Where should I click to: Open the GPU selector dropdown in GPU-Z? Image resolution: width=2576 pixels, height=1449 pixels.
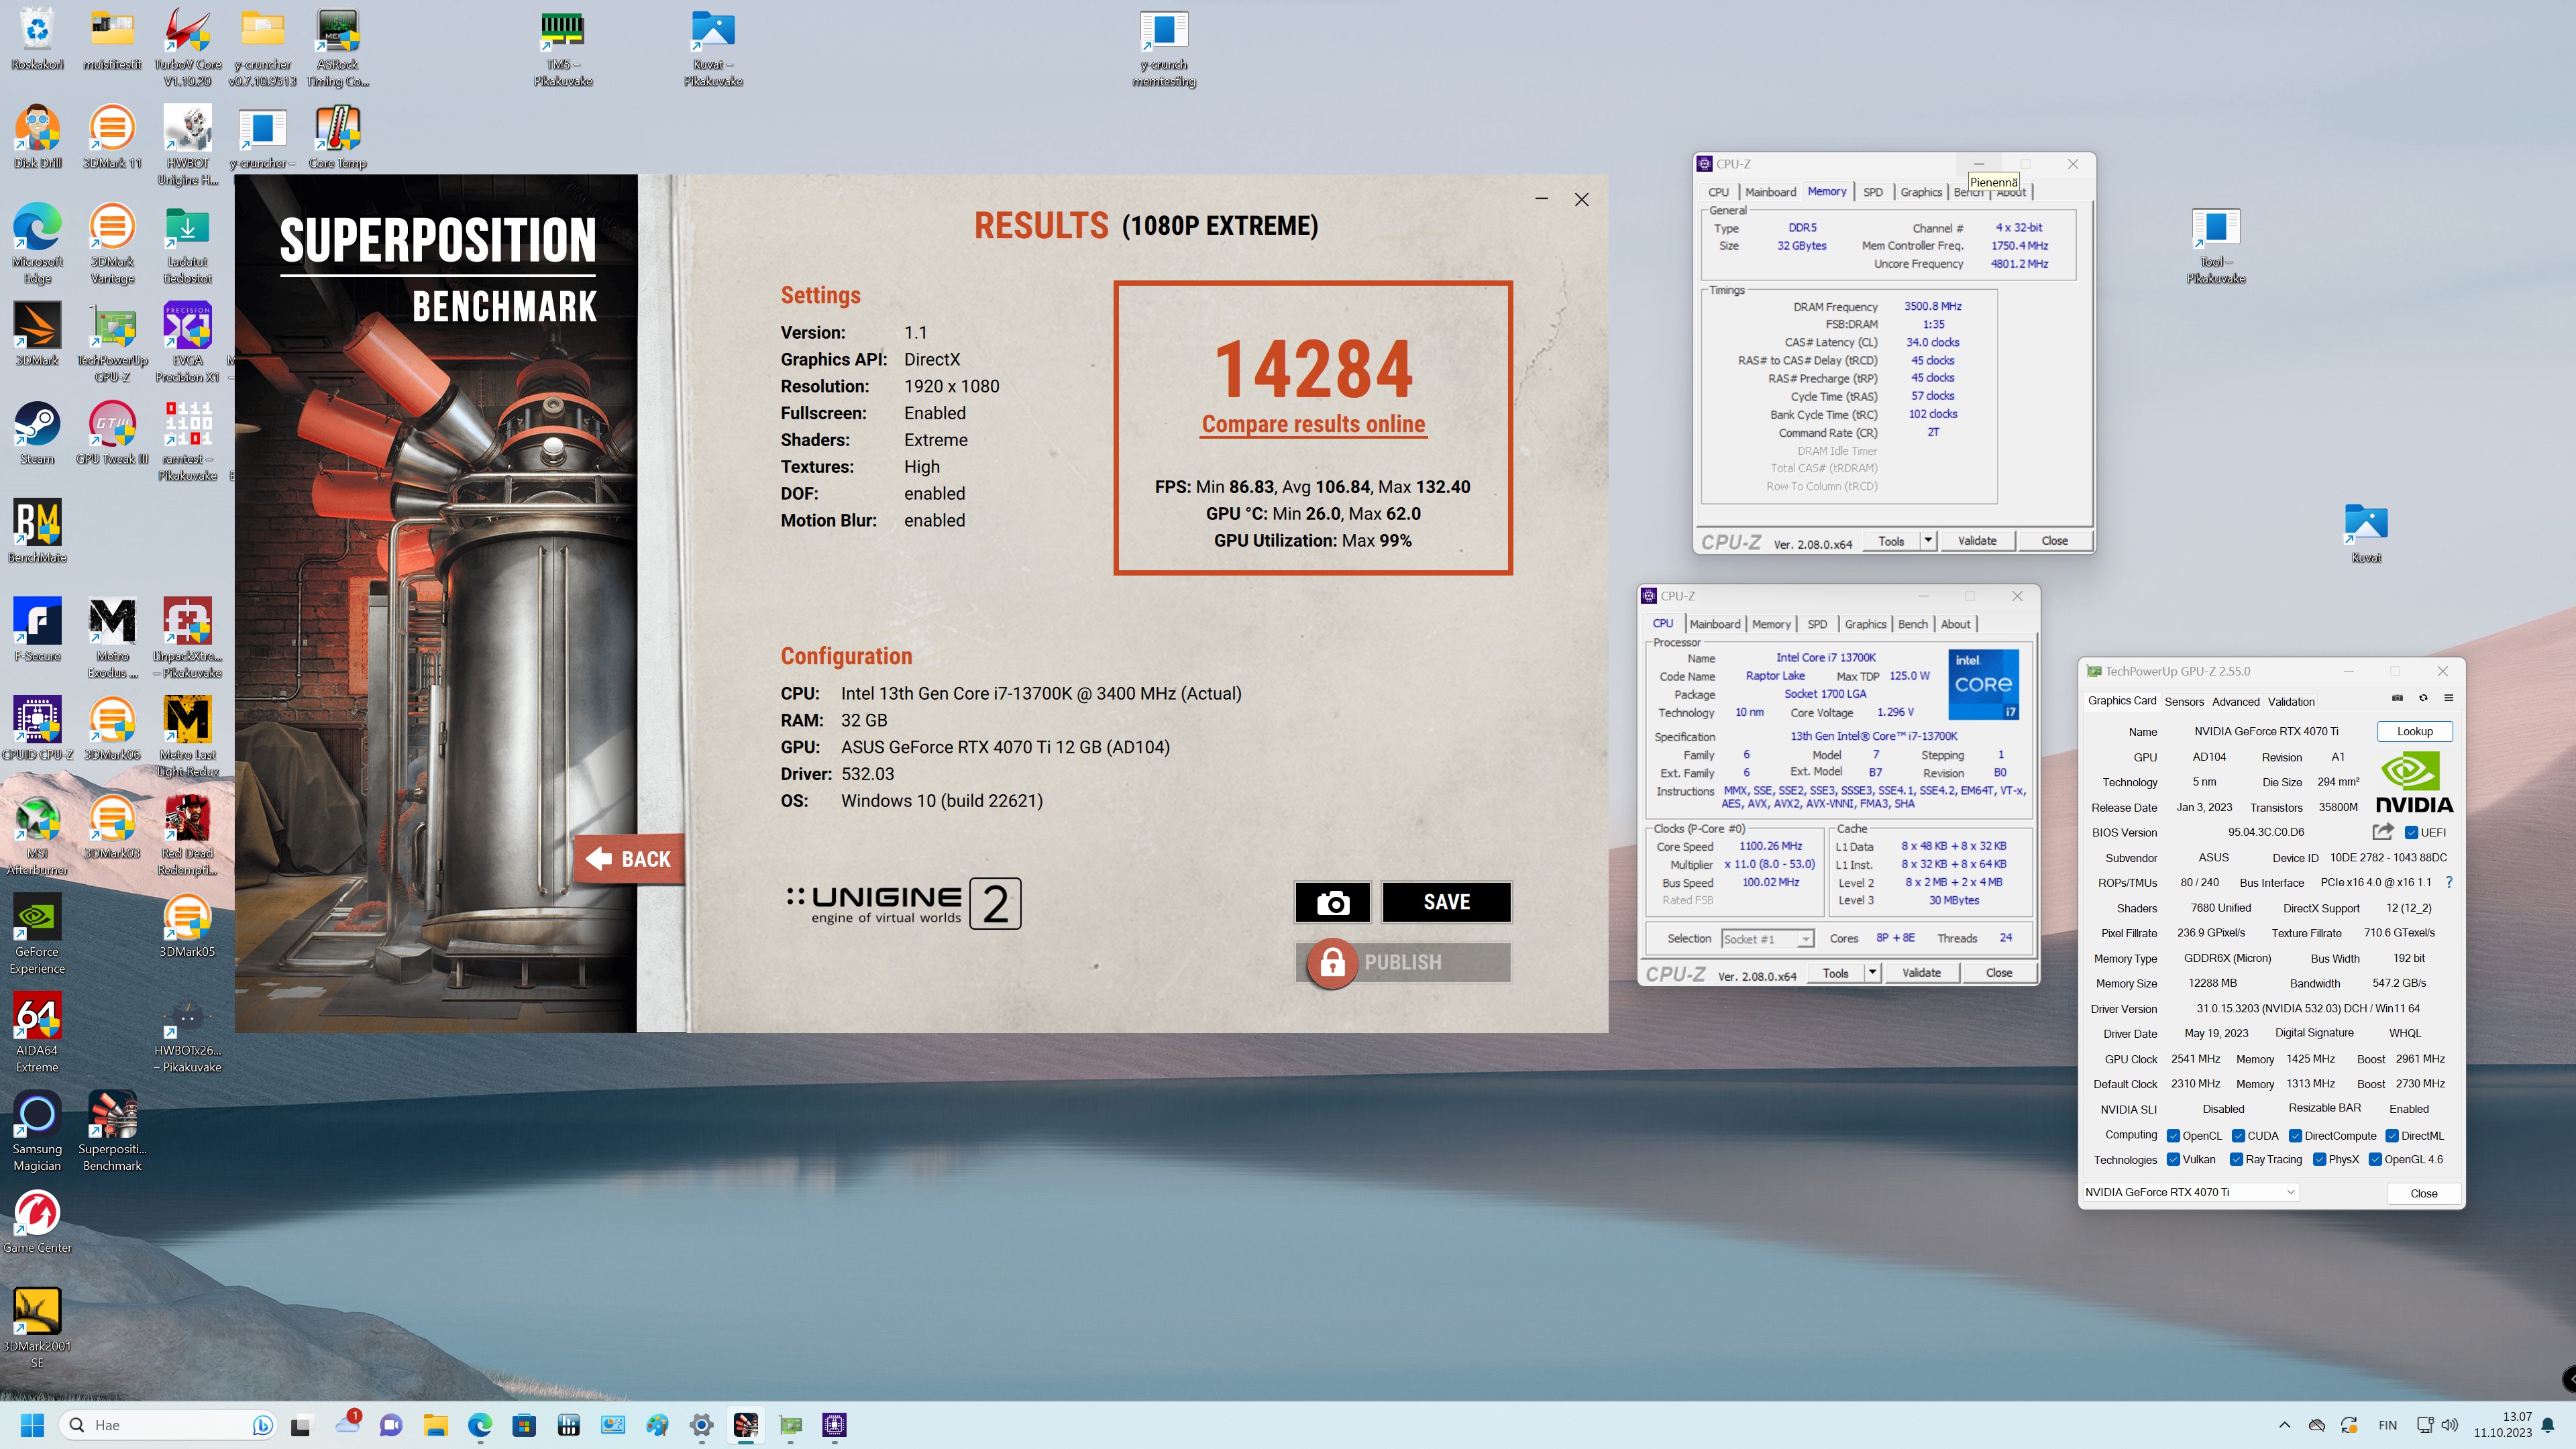pyautogui.click(x=2190, y=1192)
